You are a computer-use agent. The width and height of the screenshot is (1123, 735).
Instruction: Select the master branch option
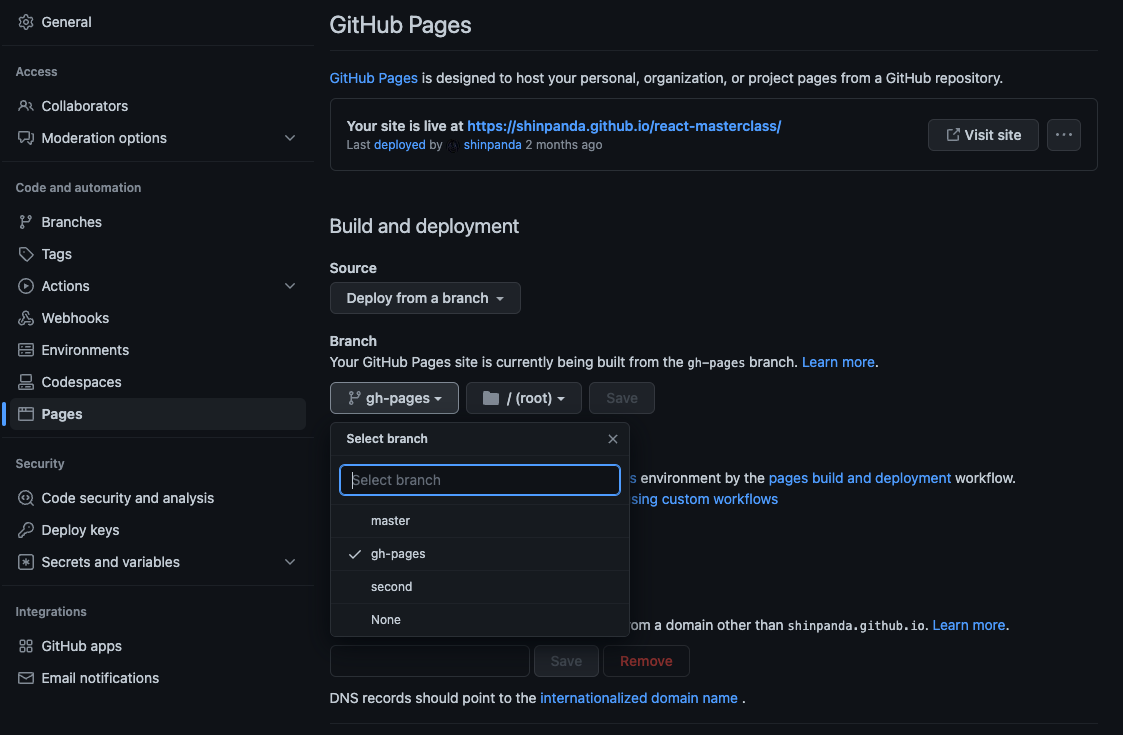(390, 520)
